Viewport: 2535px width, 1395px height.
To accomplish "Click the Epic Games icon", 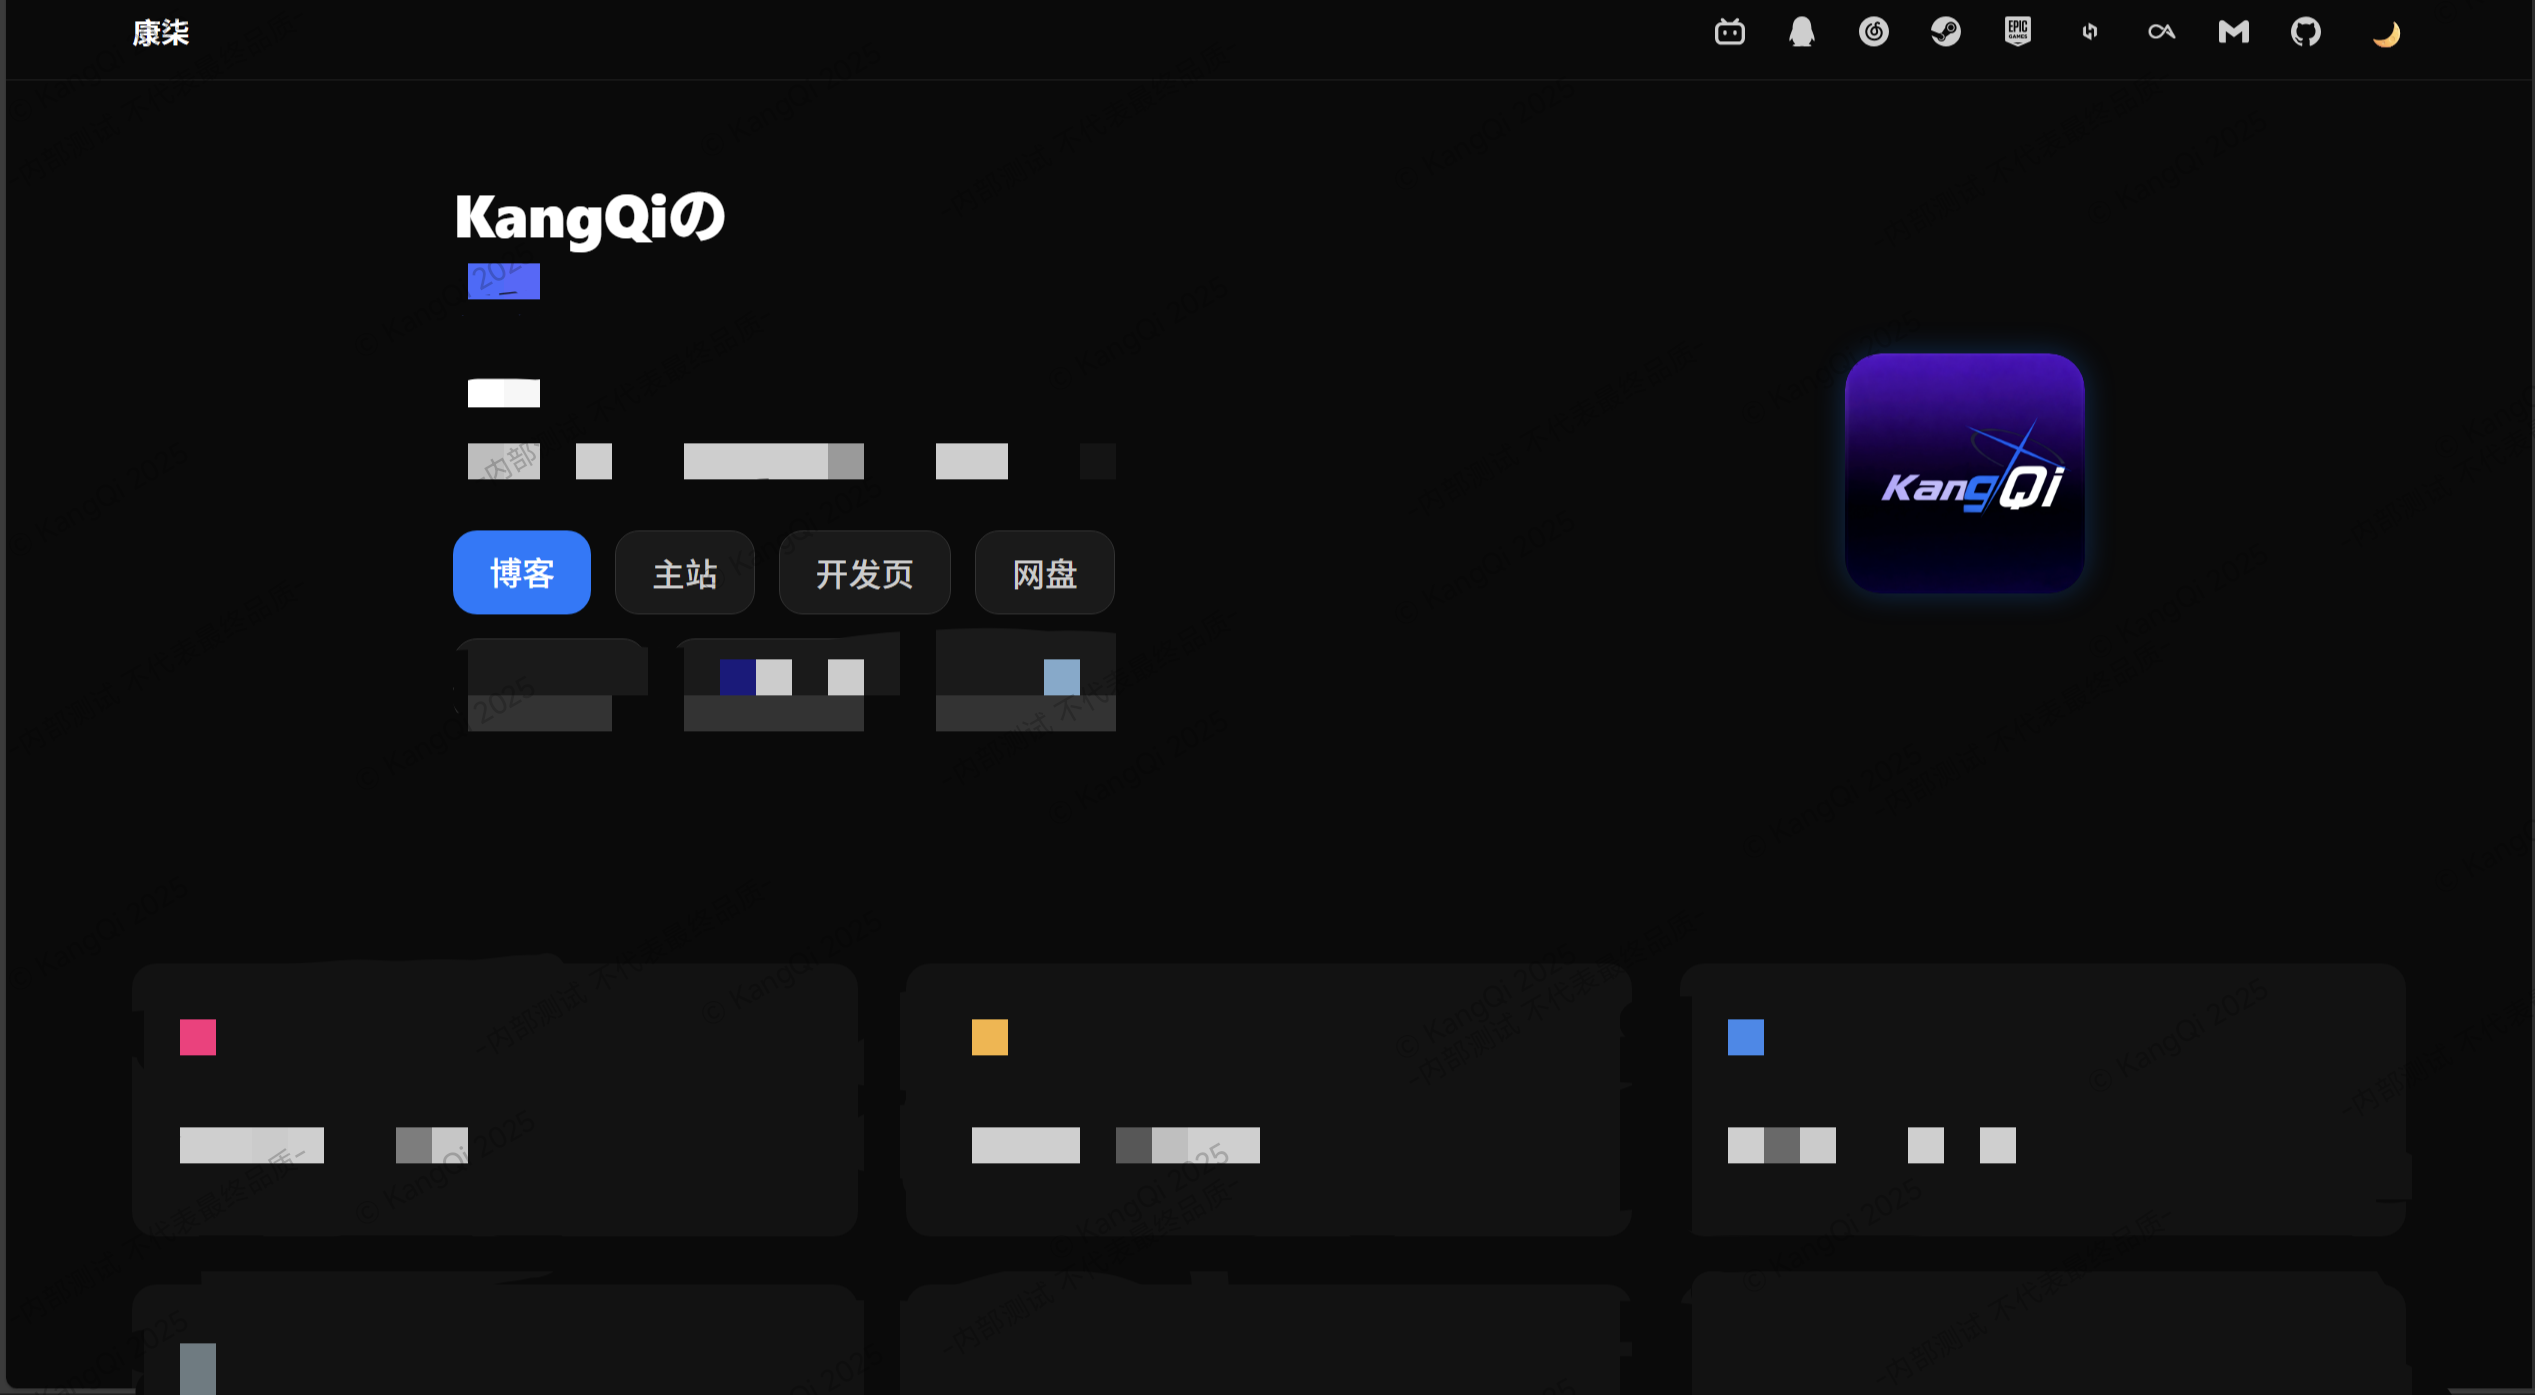I will [x=2017, y=32].
